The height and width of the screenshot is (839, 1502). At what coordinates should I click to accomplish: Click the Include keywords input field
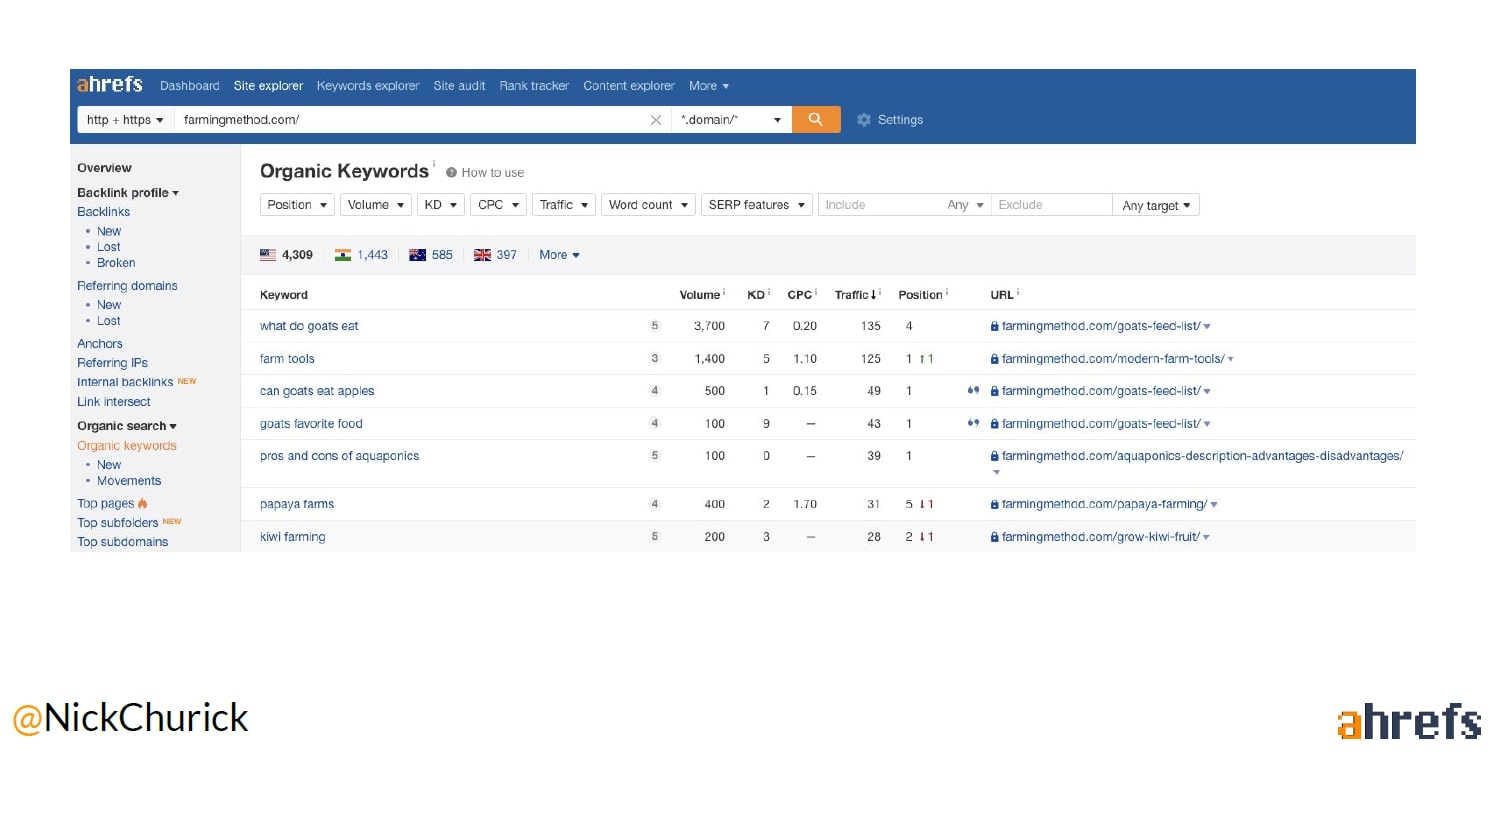pyautogui.click(x=880, y=205)
